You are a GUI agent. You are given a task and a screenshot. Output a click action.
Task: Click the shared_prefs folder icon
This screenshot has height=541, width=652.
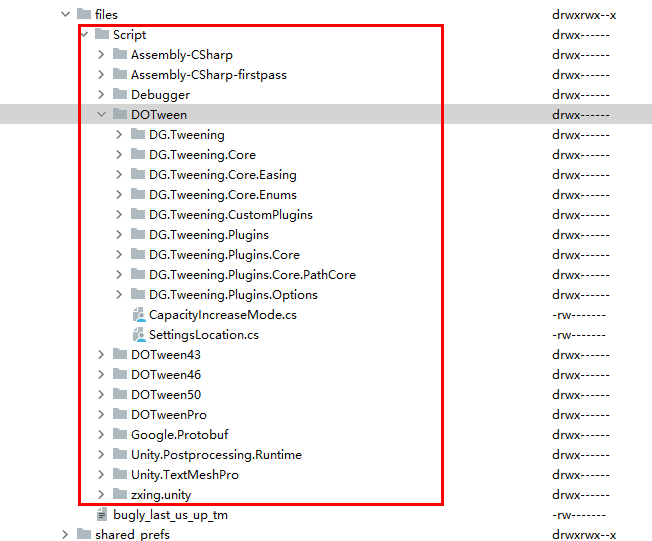coord(84,534)
